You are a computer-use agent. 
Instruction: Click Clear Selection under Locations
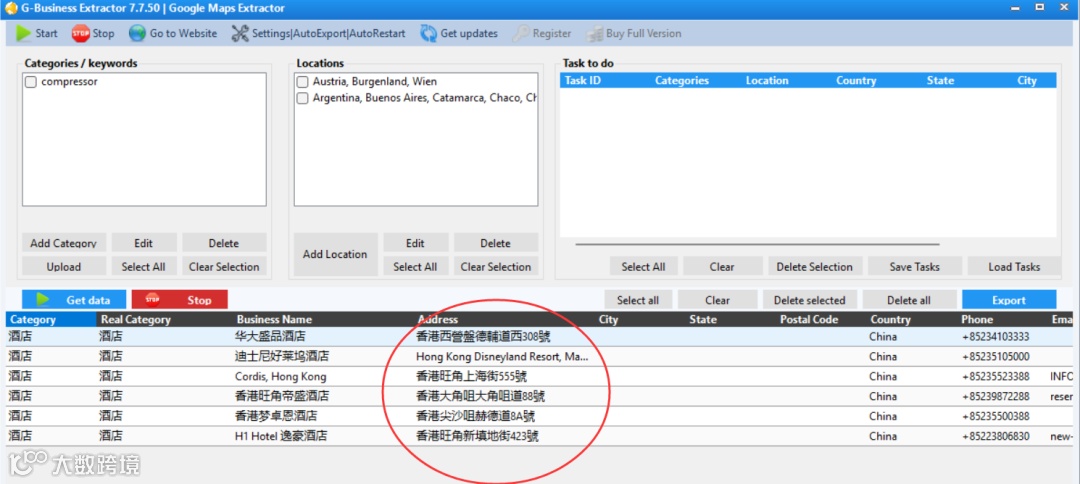pyautogui.click(x=495, y=266)
